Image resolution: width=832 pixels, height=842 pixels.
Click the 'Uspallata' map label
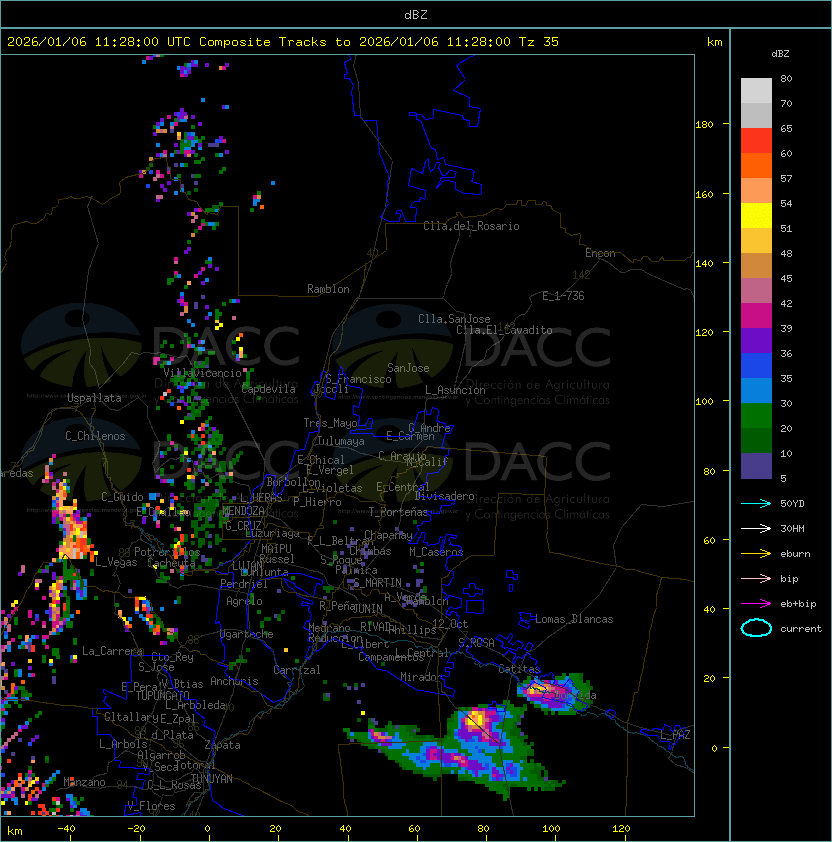(94, 398)
